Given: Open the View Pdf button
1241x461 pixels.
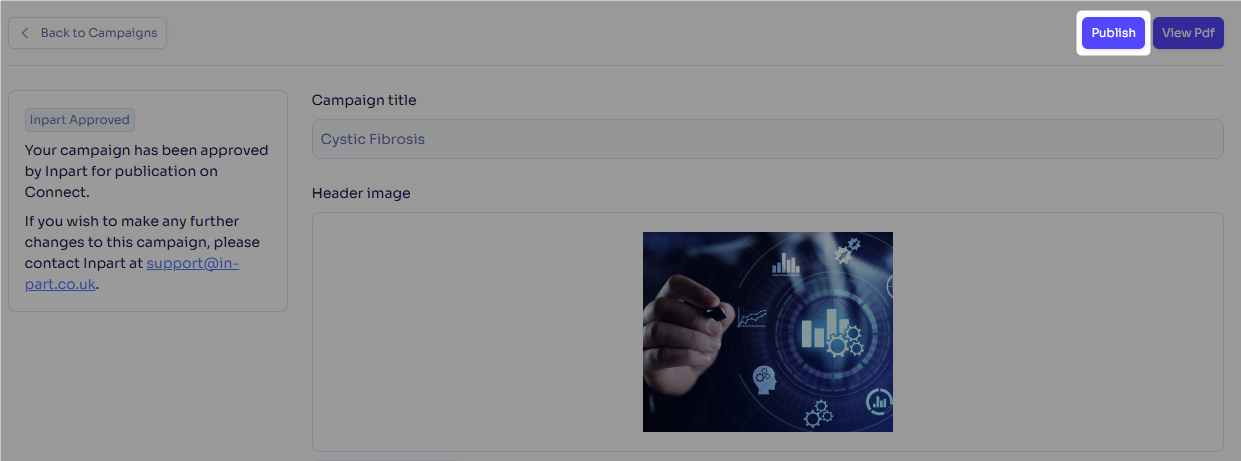Looking at the screenshot, I should (1188, 33).
